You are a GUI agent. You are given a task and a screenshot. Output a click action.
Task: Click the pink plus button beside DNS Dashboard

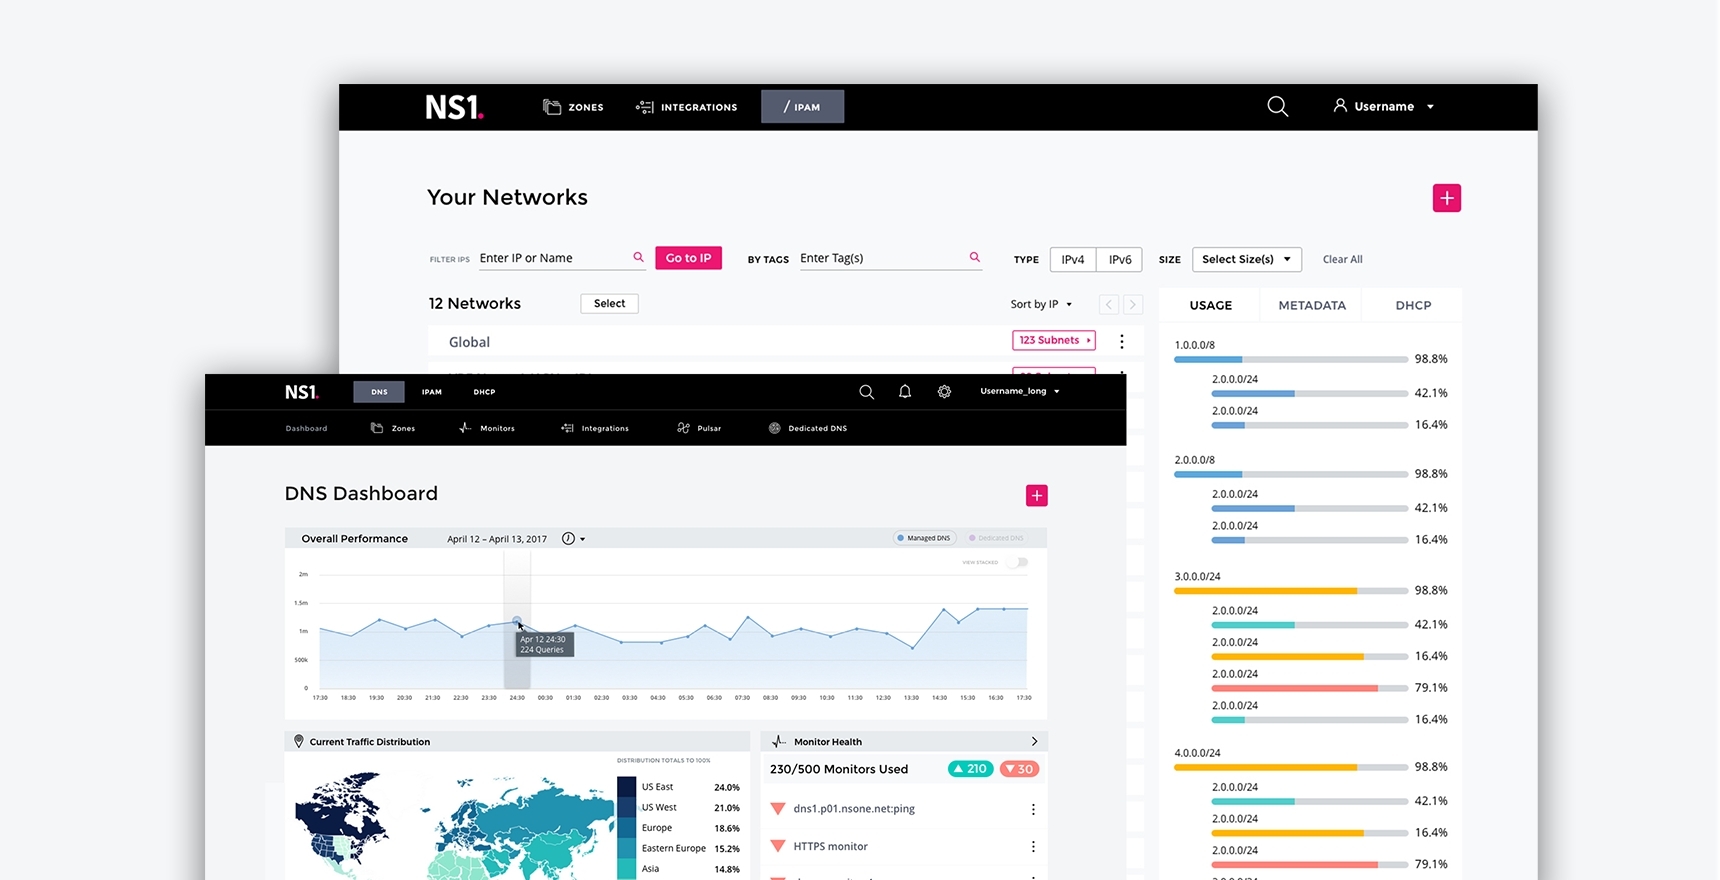1037,496
